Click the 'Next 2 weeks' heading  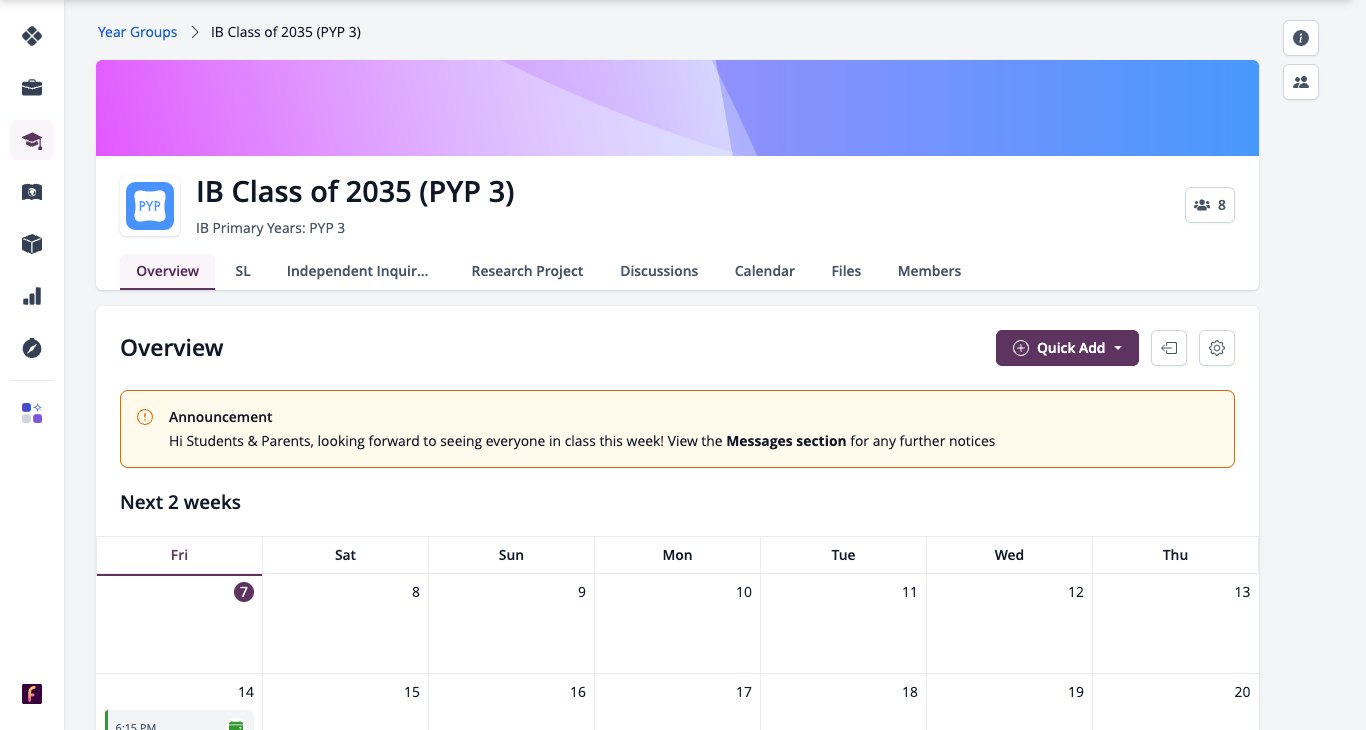(x=180, y=502)
